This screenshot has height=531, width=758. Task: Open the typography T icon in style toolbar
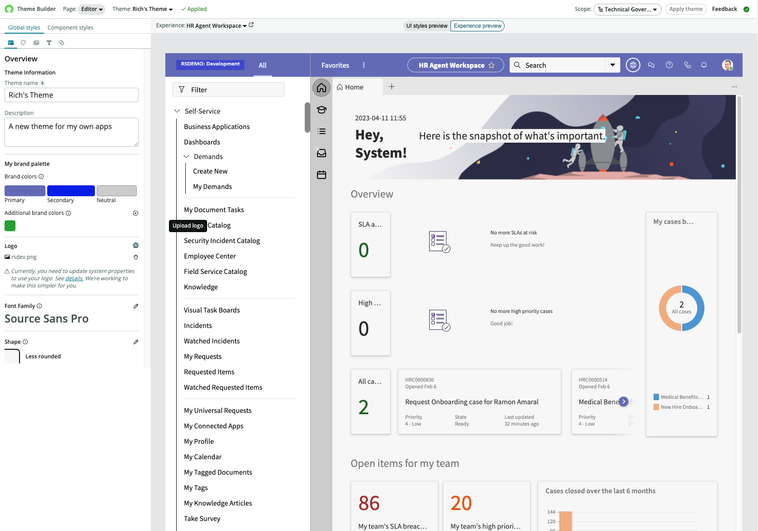point(49,43)
